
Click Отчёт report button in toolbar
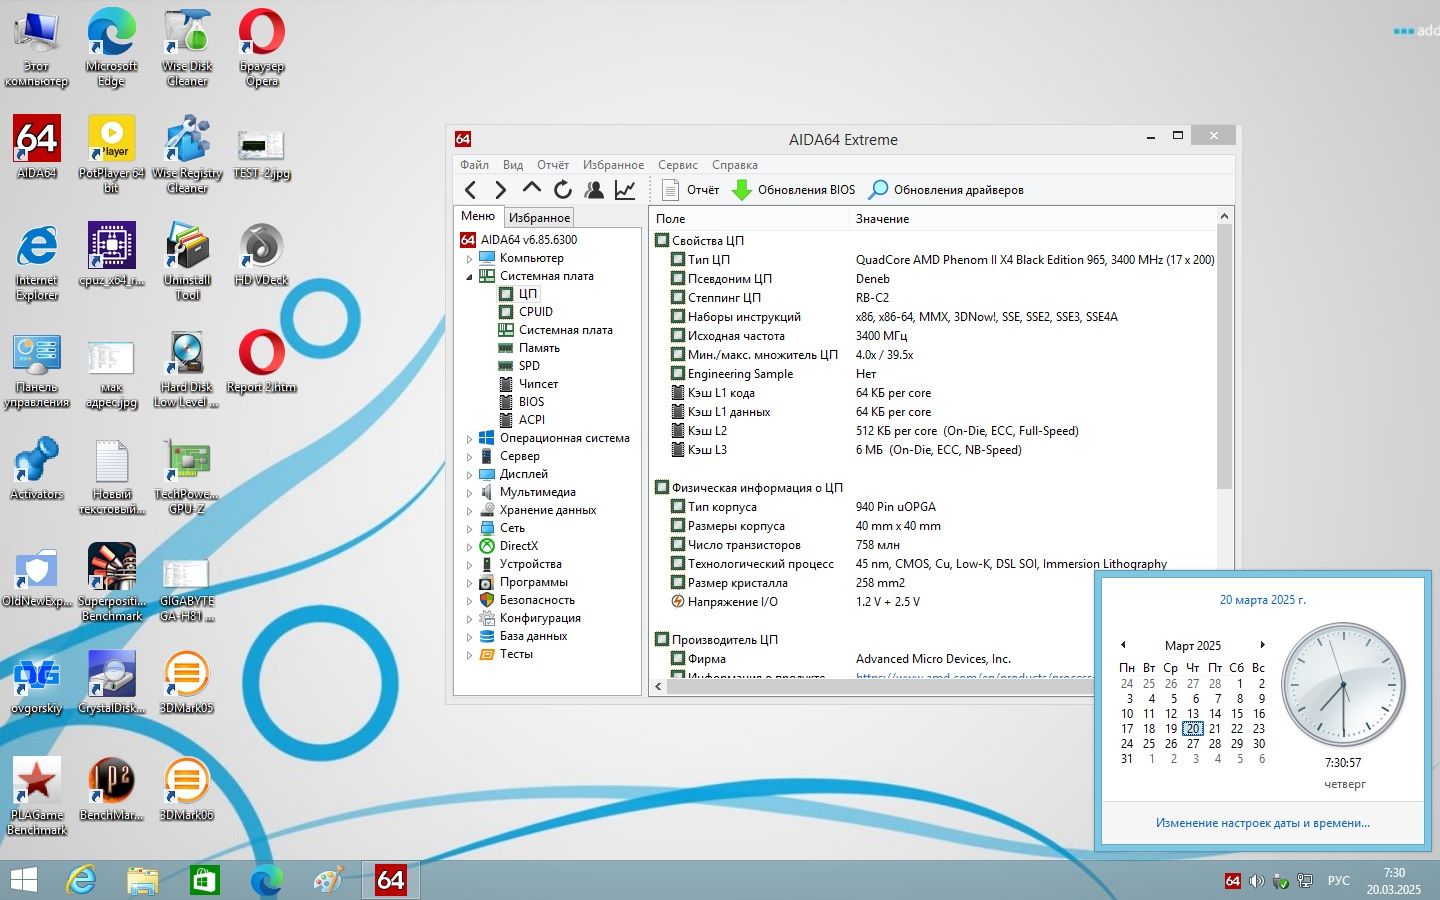pos(691,190)
